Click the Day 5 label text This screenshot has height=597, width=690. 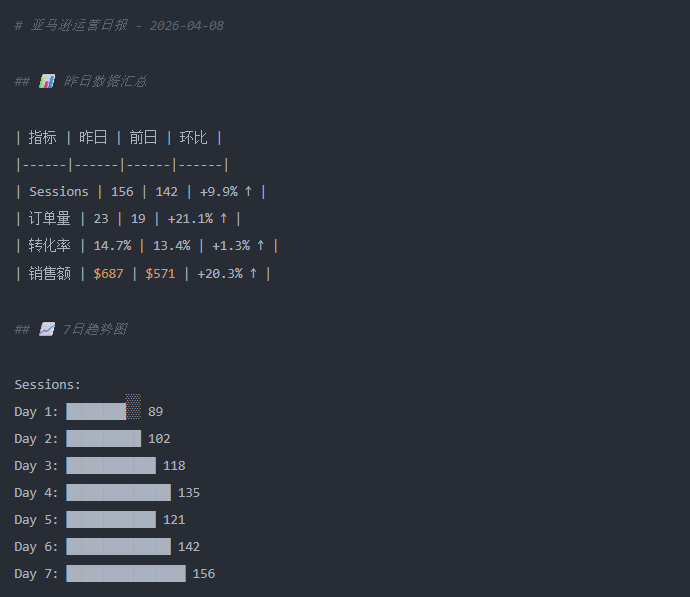[36, 519]
